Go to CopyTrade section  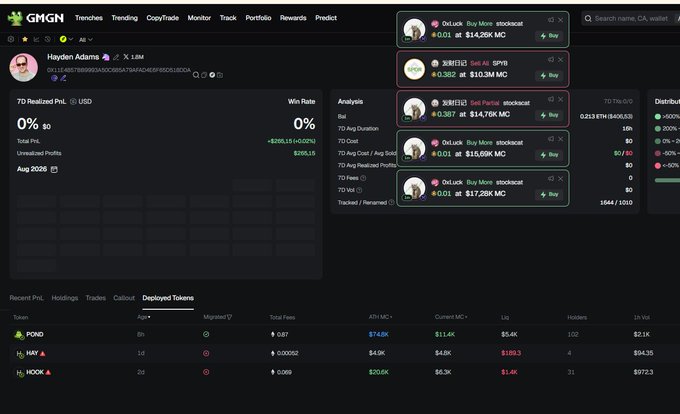tap(163, 18)
